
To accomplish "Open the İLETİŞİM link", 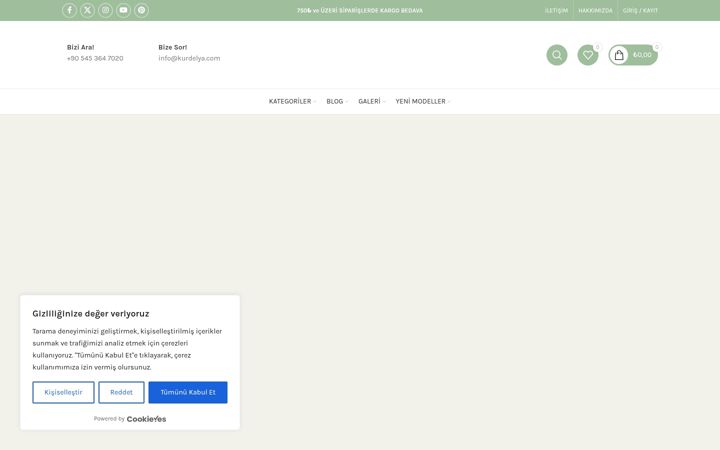I will point(556,11).
